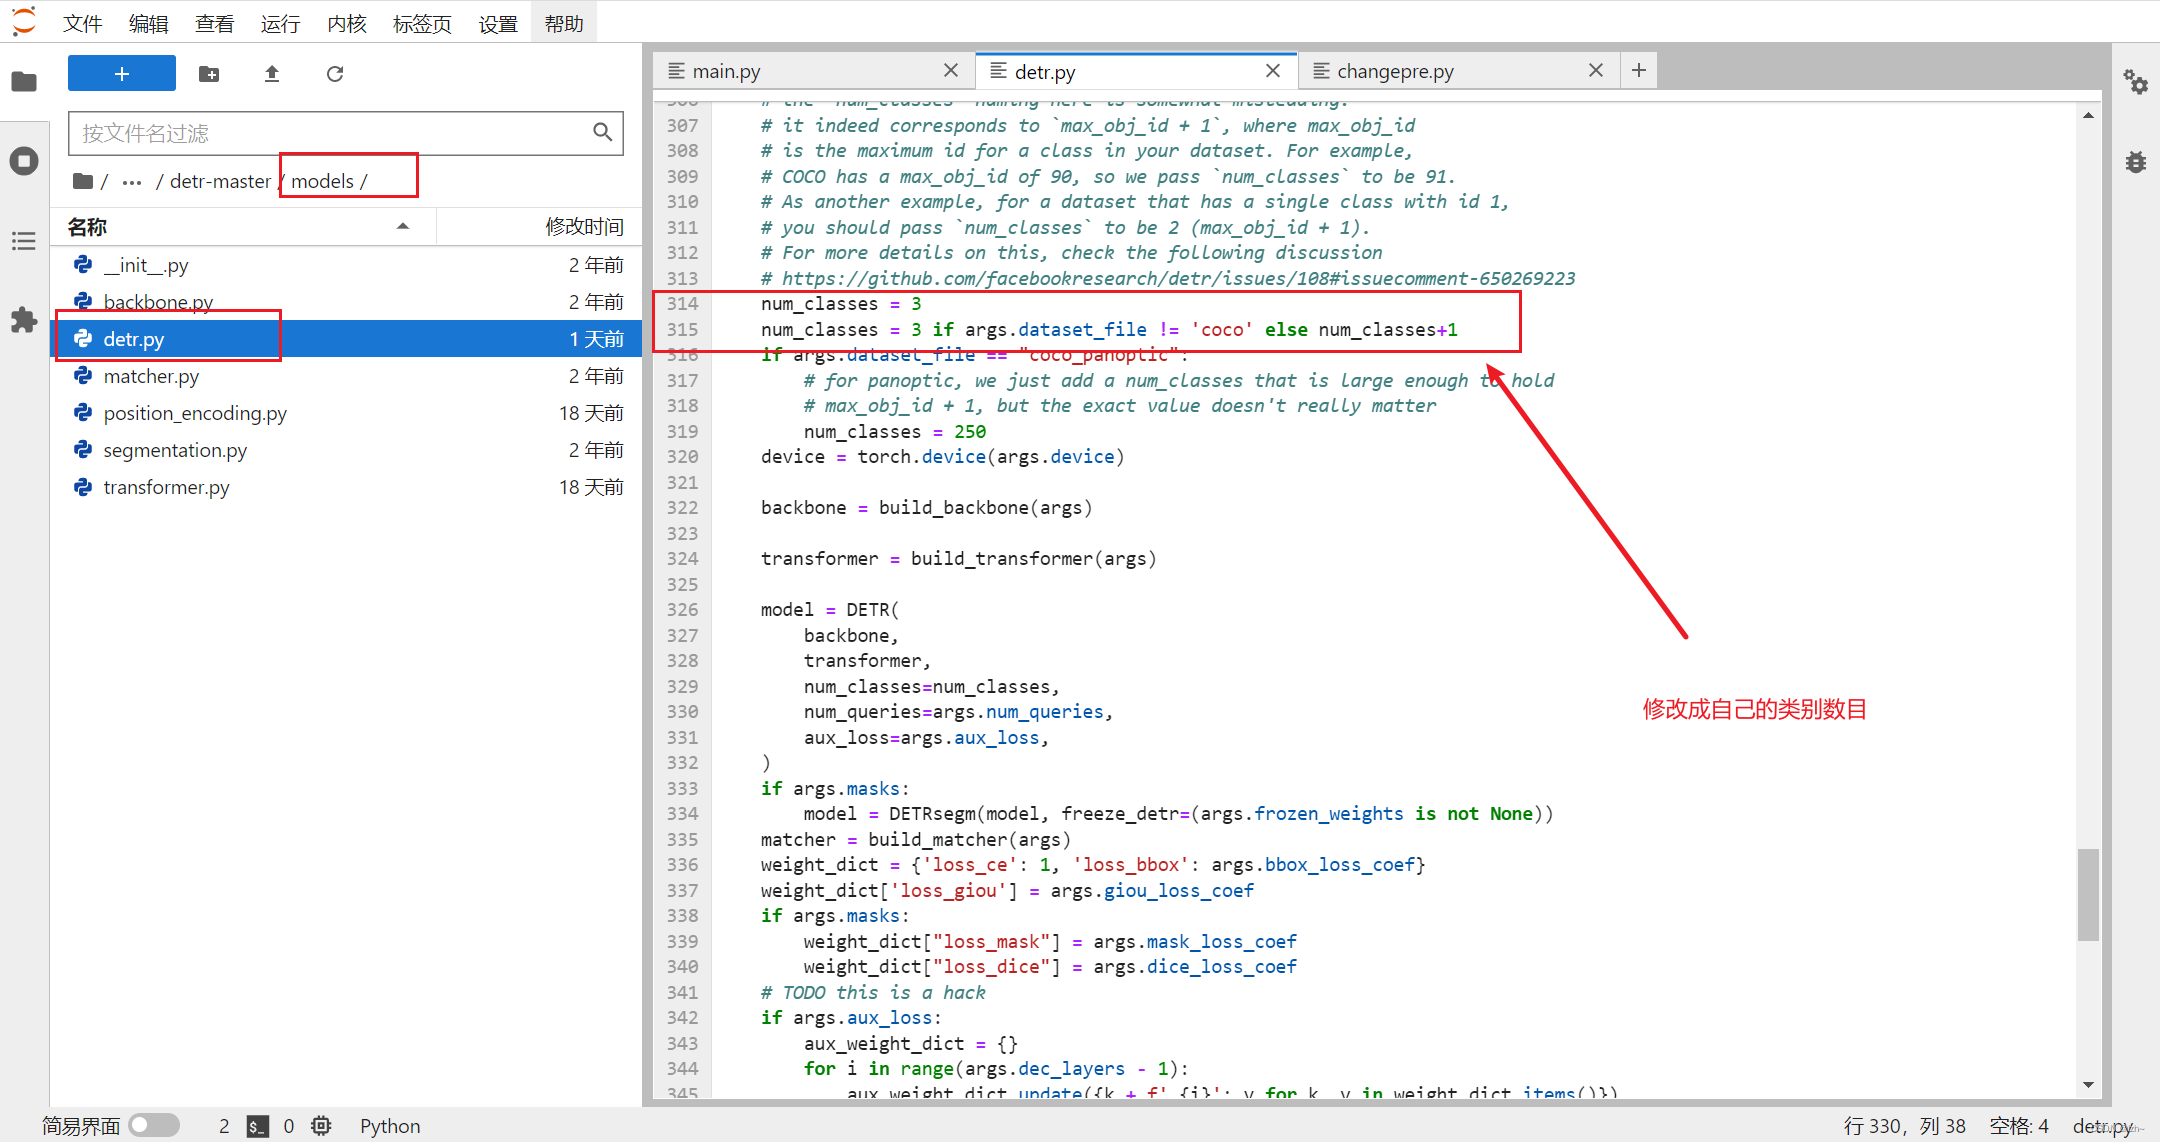Select the segmentation.py file
This screenshot has height=1142, width=2160.
click(346, 450)
